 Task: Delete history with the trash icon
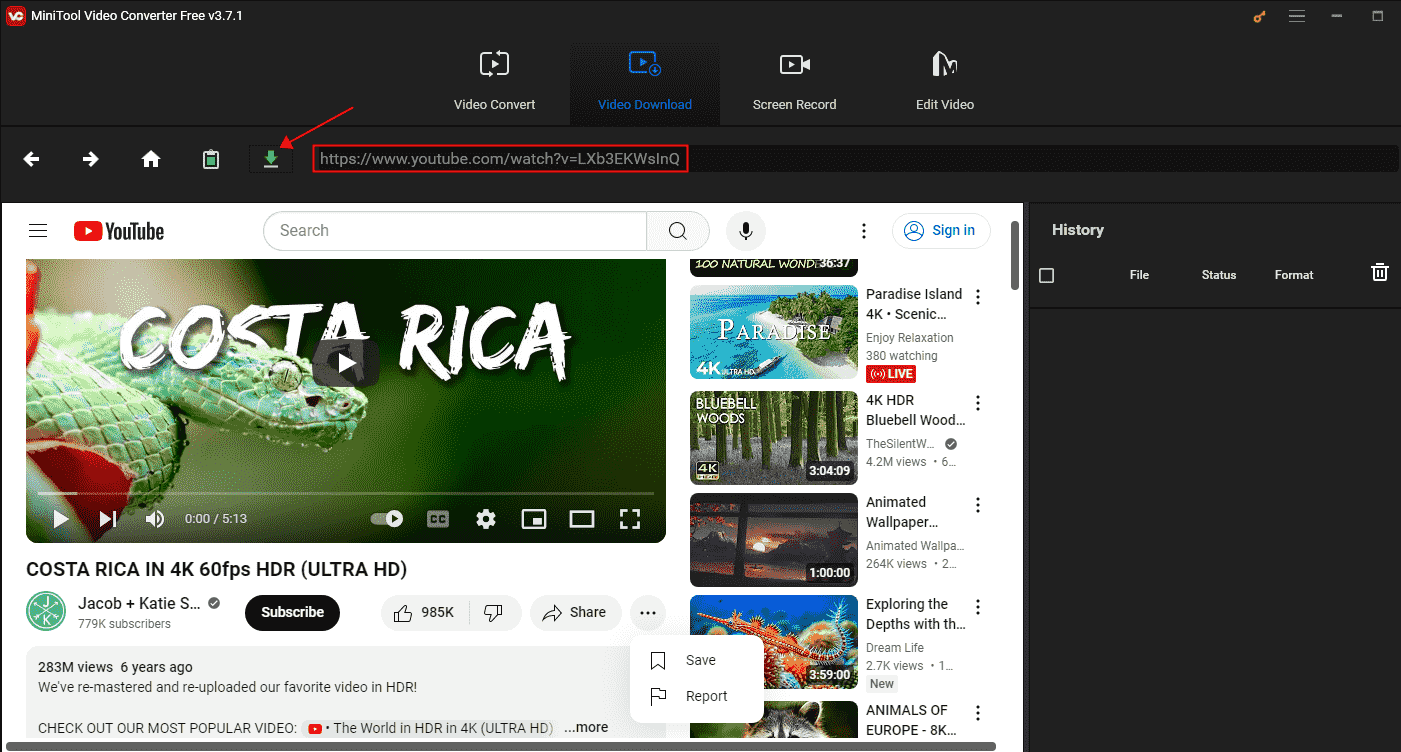pos(1379,273)
